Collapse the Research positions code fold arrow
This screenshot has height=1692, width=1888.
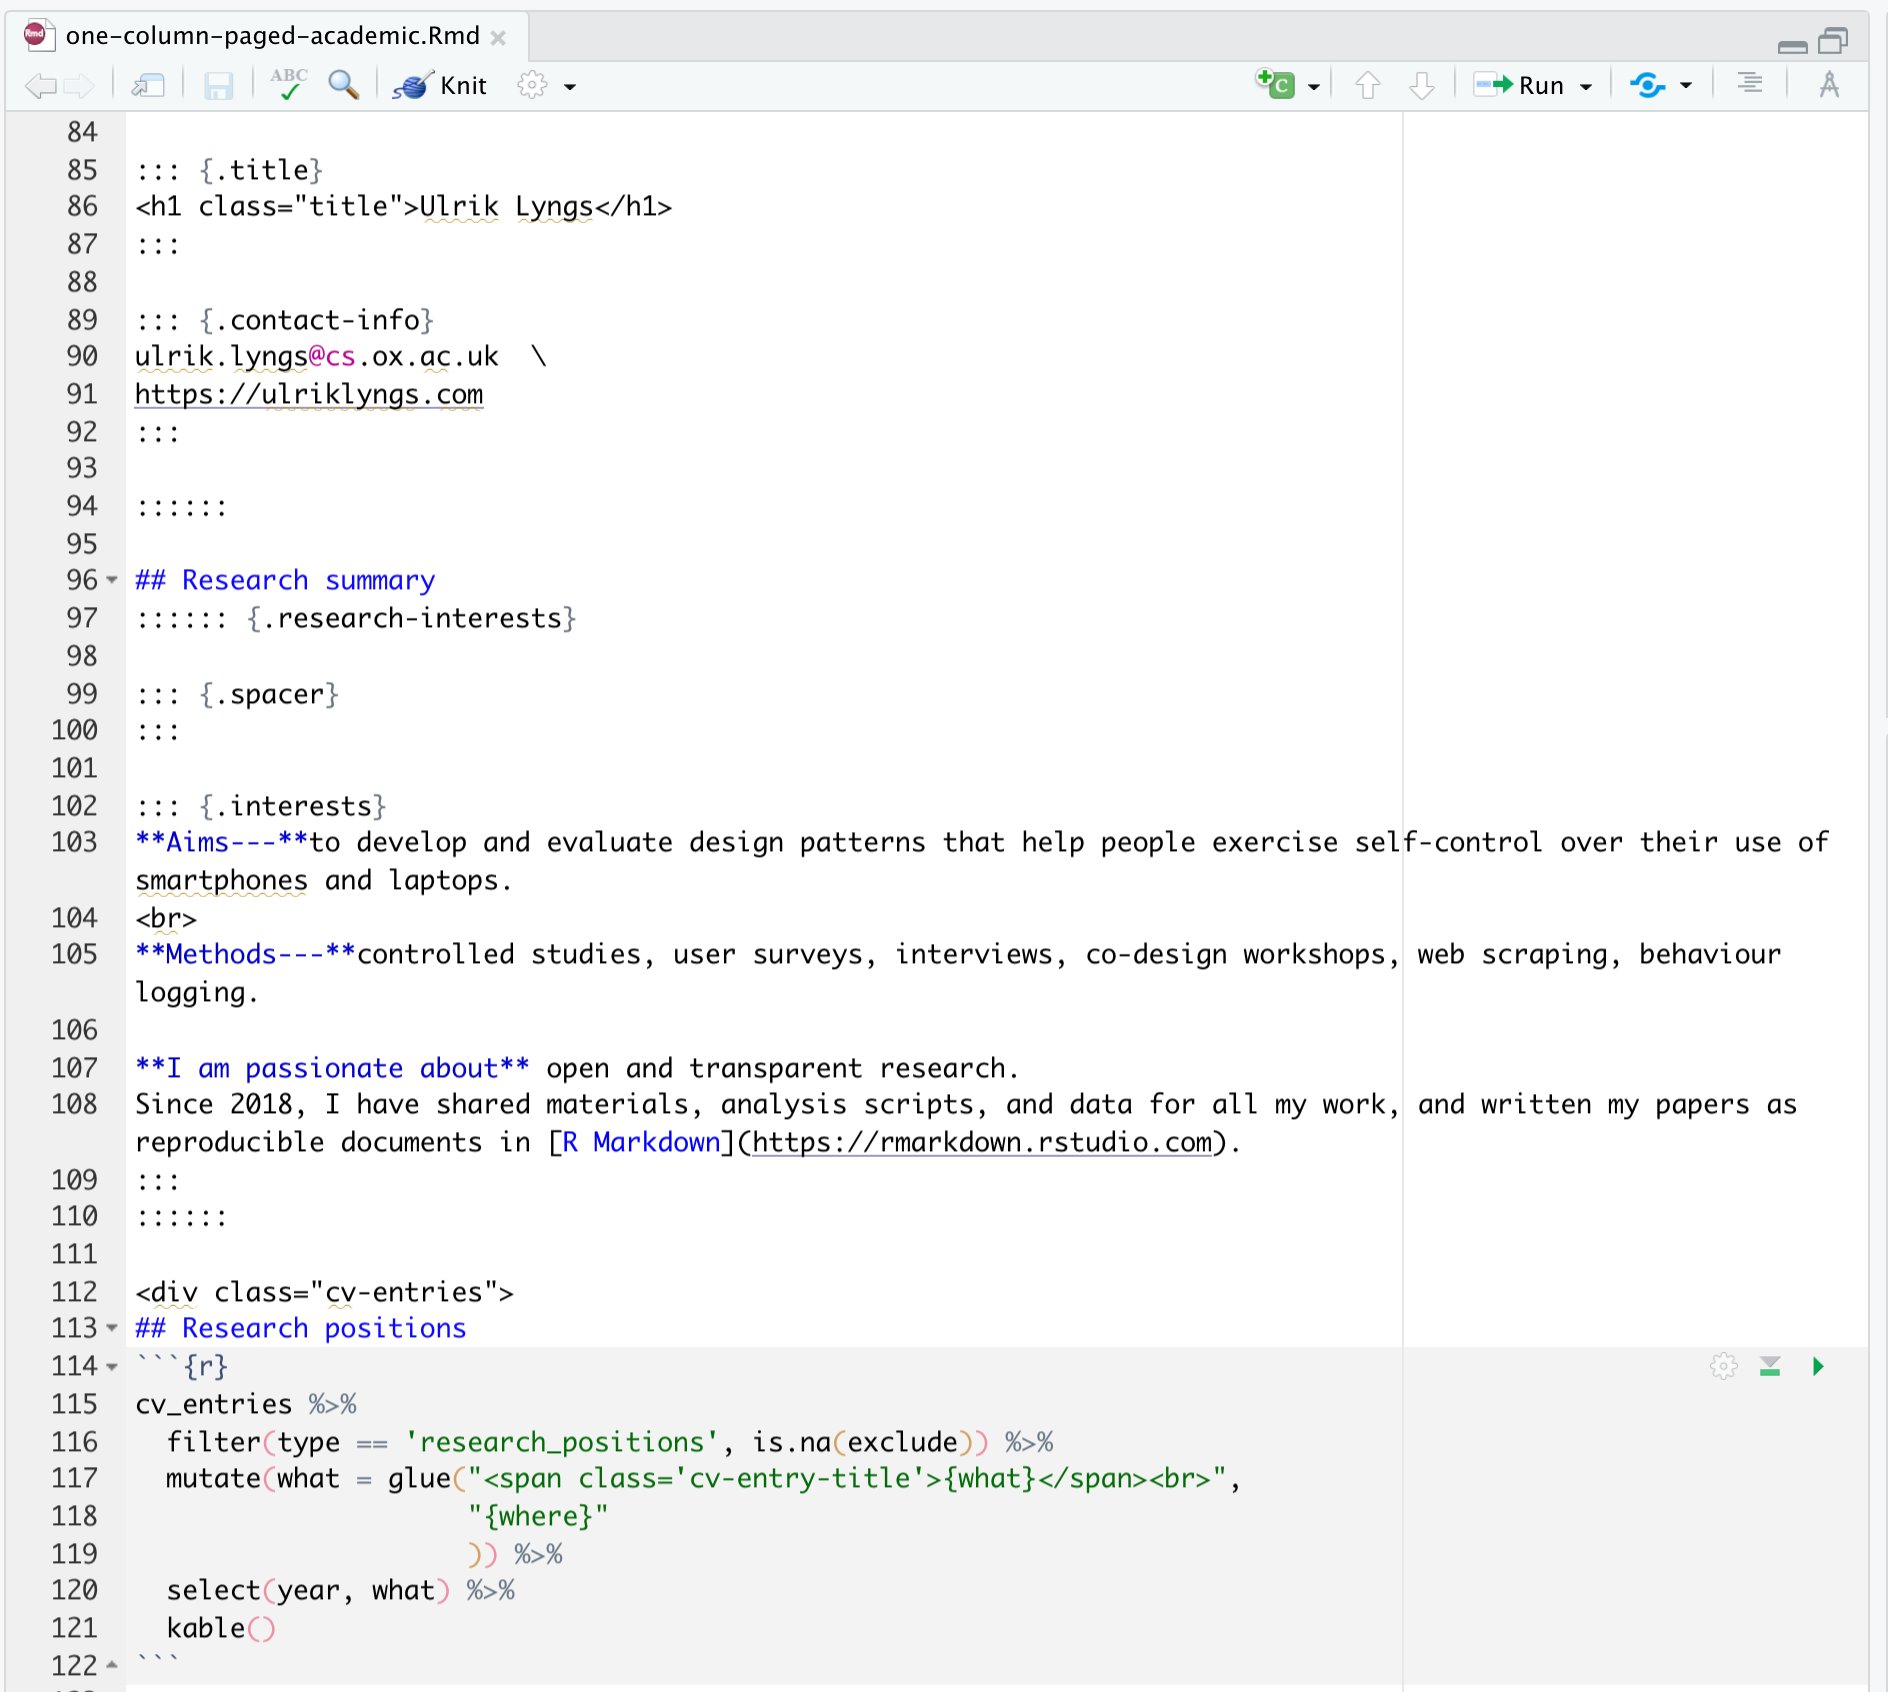tap(110, 1329)
